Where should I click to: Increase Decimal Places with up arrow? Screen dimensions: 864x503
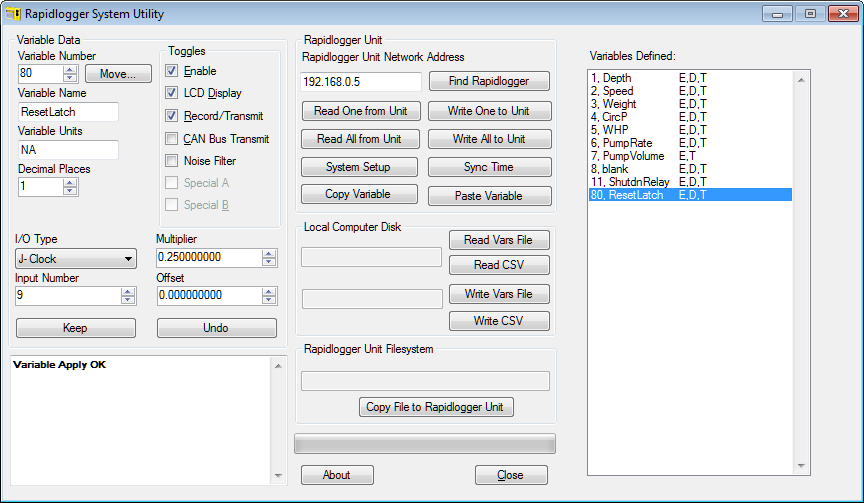tap(69, 183)
